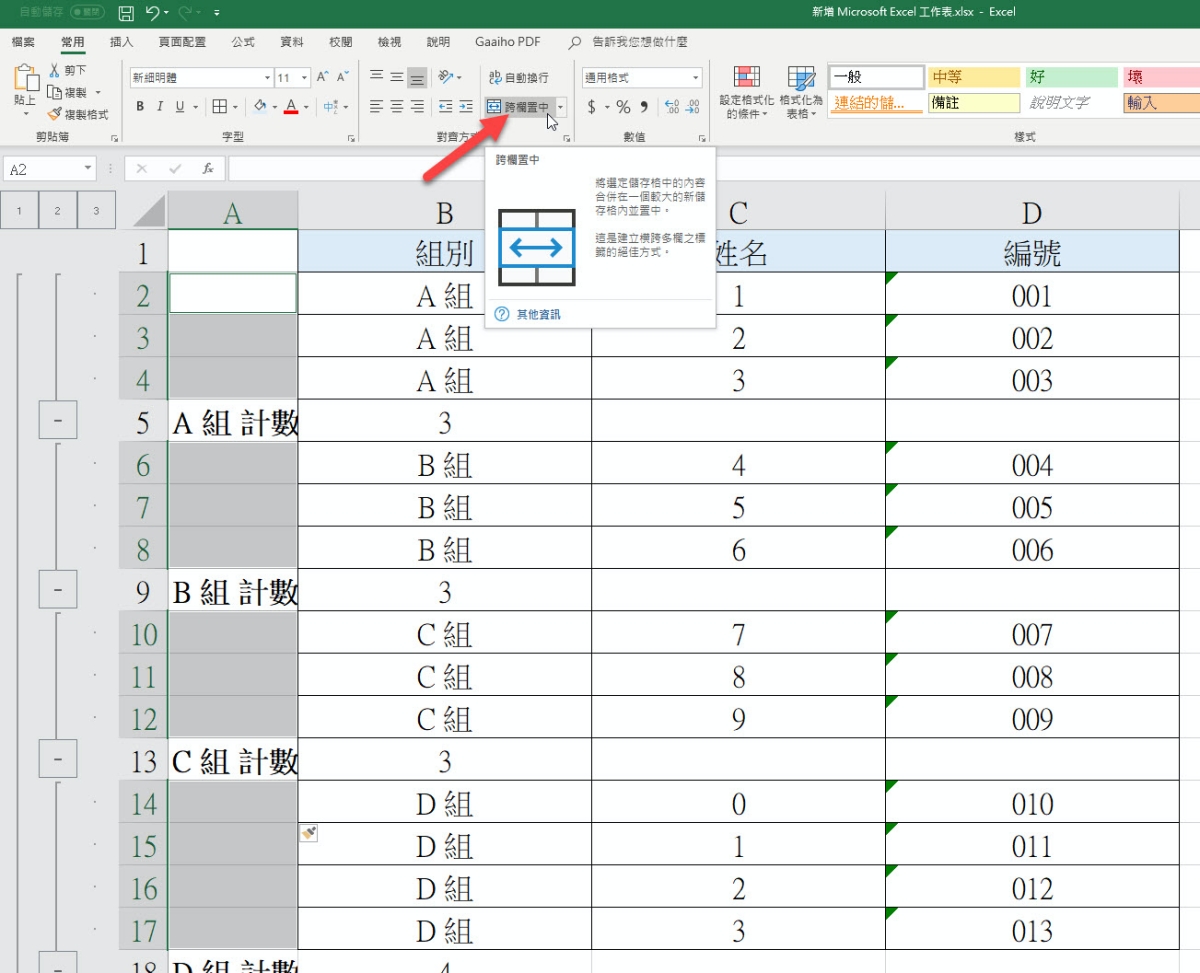Toggle Wrap Text (自動換行)

(518, 77)
